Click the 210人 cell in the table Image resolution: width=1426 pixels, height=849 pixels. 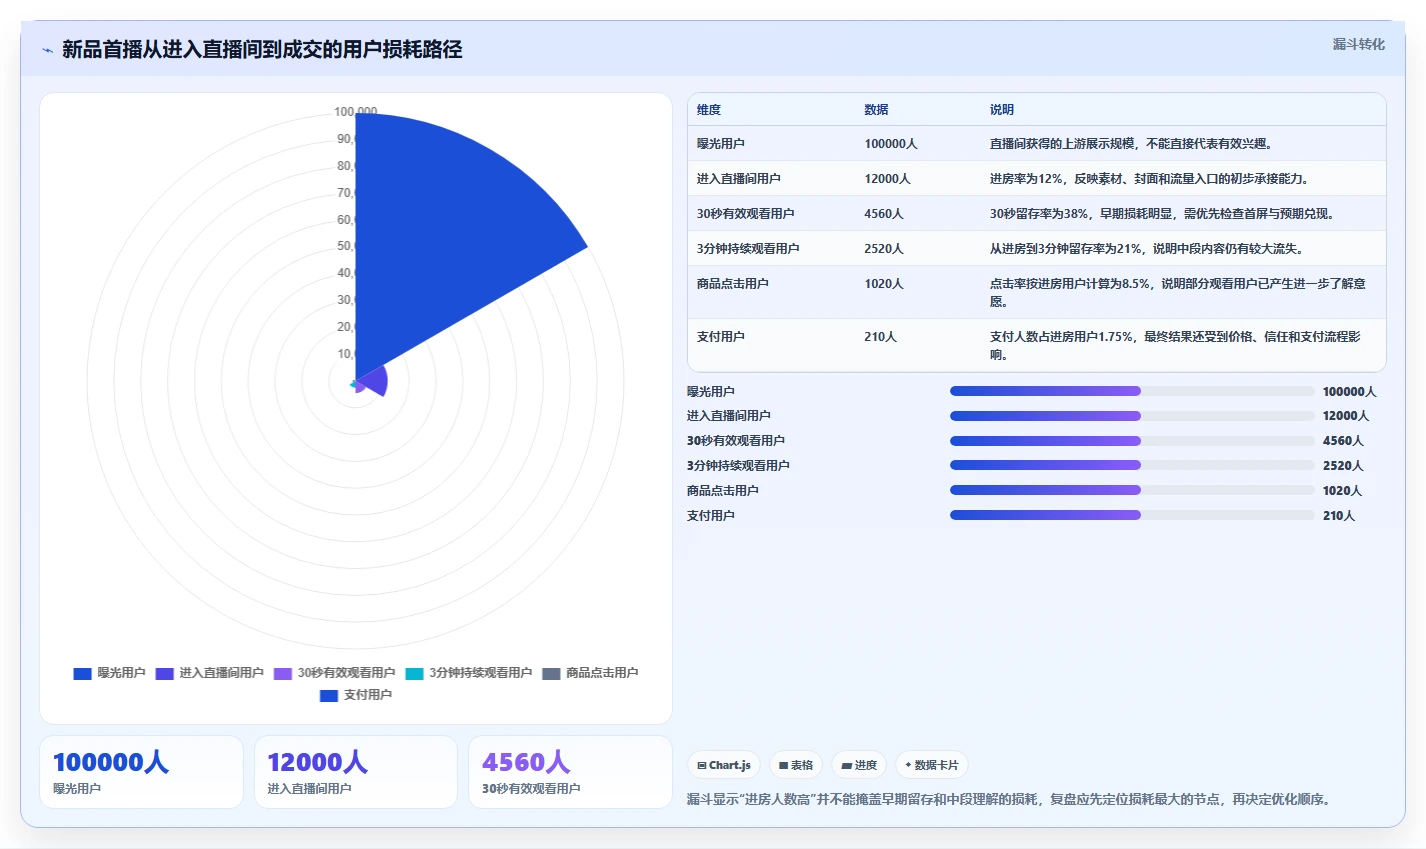(881, 337)
